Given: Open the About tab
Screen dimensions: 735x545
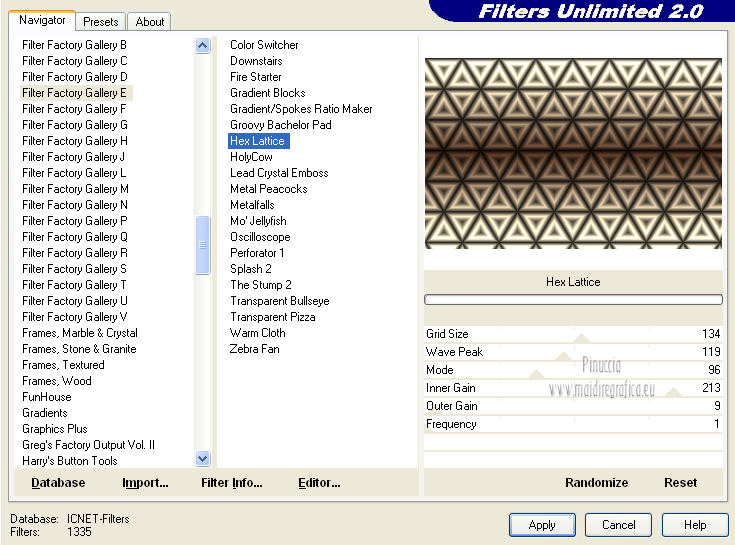Looking at the screenshot, I should click(150, 22).
